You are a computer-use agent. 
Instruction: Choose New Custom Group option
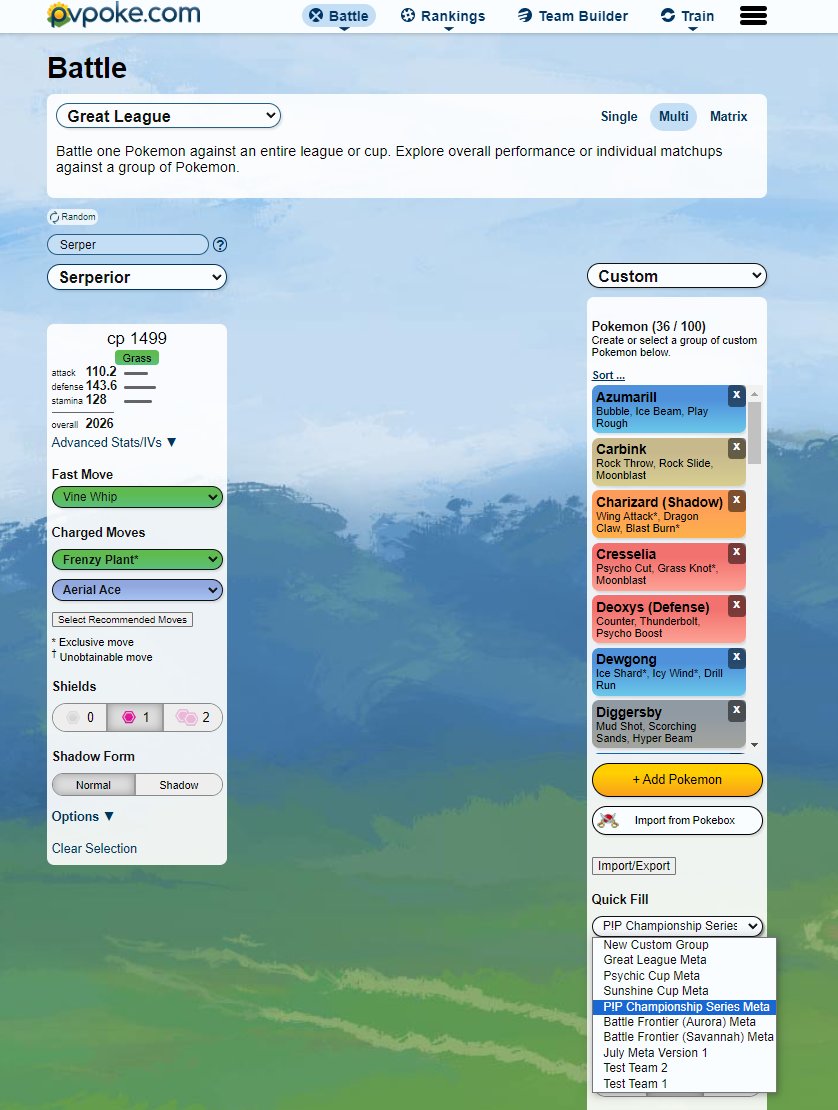(x=684, y=945)
